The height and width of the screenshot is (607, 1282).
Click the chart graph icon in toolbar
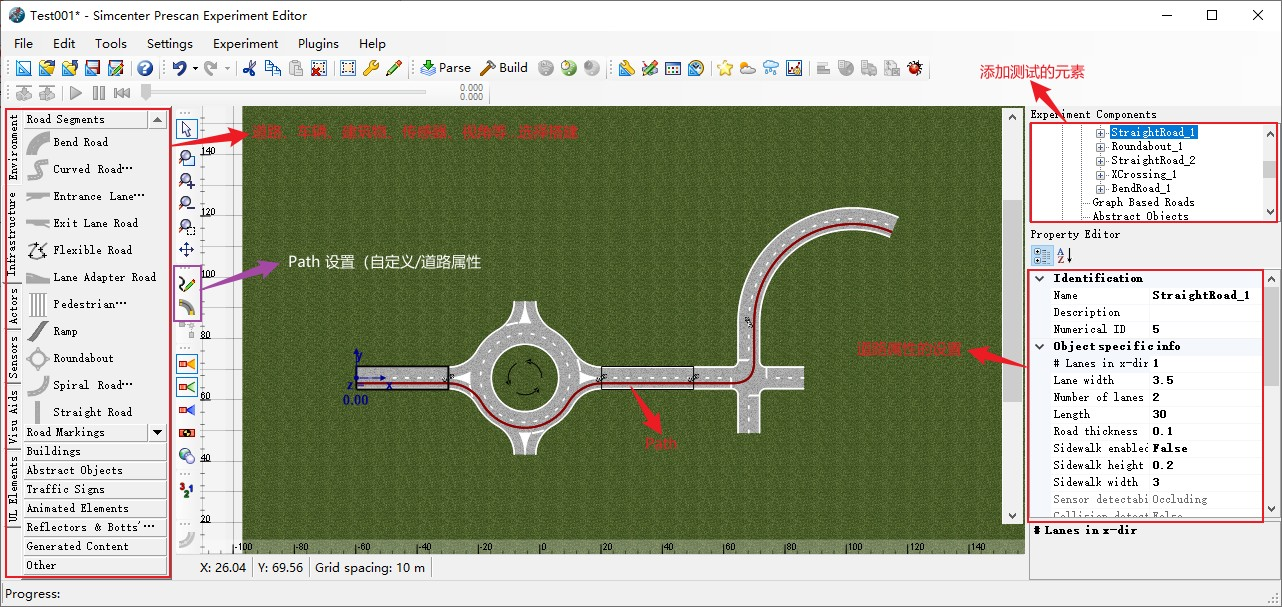794,68
